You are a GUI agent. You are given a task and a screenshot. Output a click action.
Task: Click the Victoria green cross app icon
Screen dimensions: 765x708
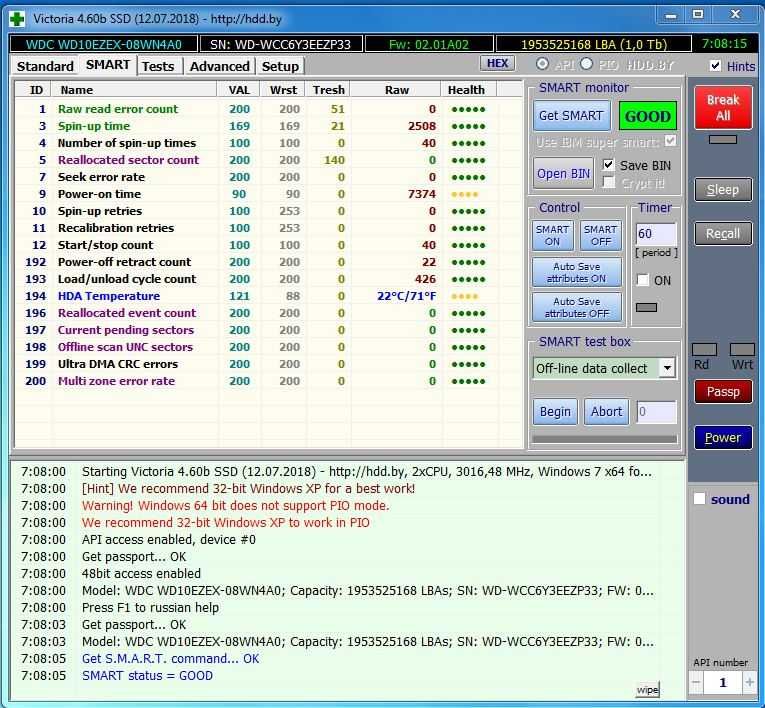tap(17, 19)
